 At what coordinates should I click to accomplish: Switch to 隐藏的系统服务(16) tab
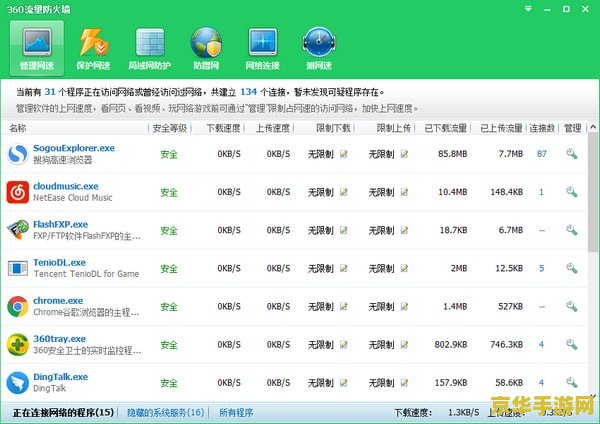click(166, 413)
